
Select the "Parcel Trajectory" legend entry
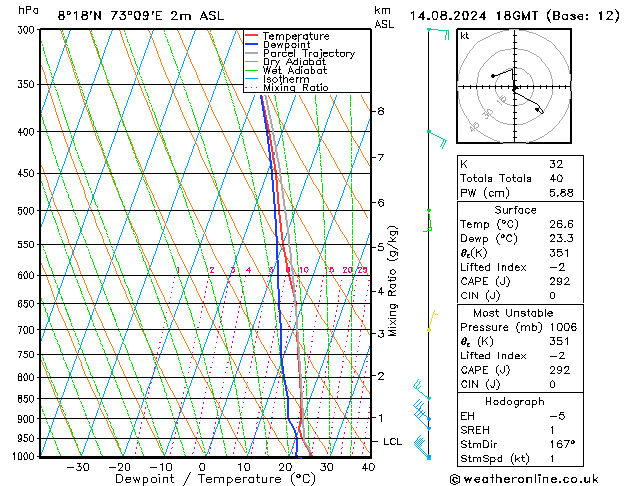[309, 53]
